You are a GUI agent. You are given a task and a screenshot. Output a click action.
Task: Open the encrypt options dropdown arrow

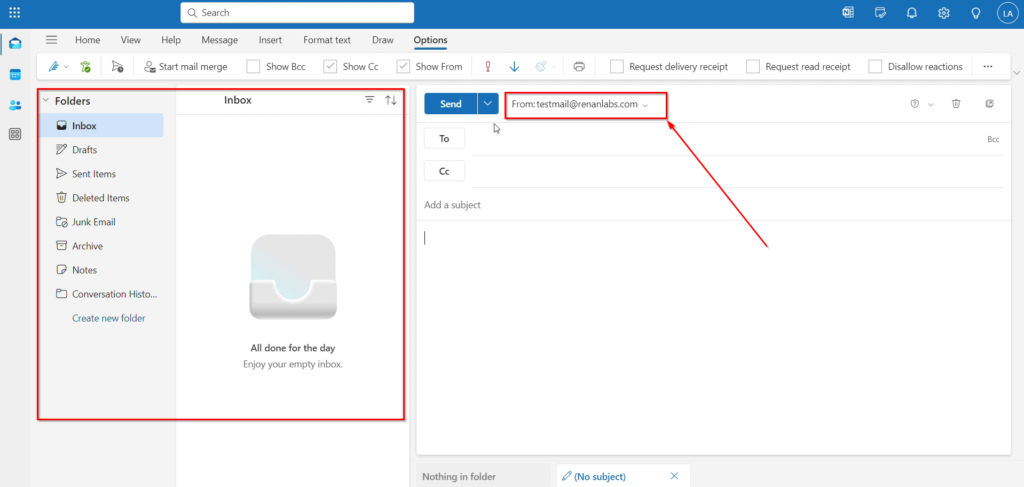pos(555,67)
